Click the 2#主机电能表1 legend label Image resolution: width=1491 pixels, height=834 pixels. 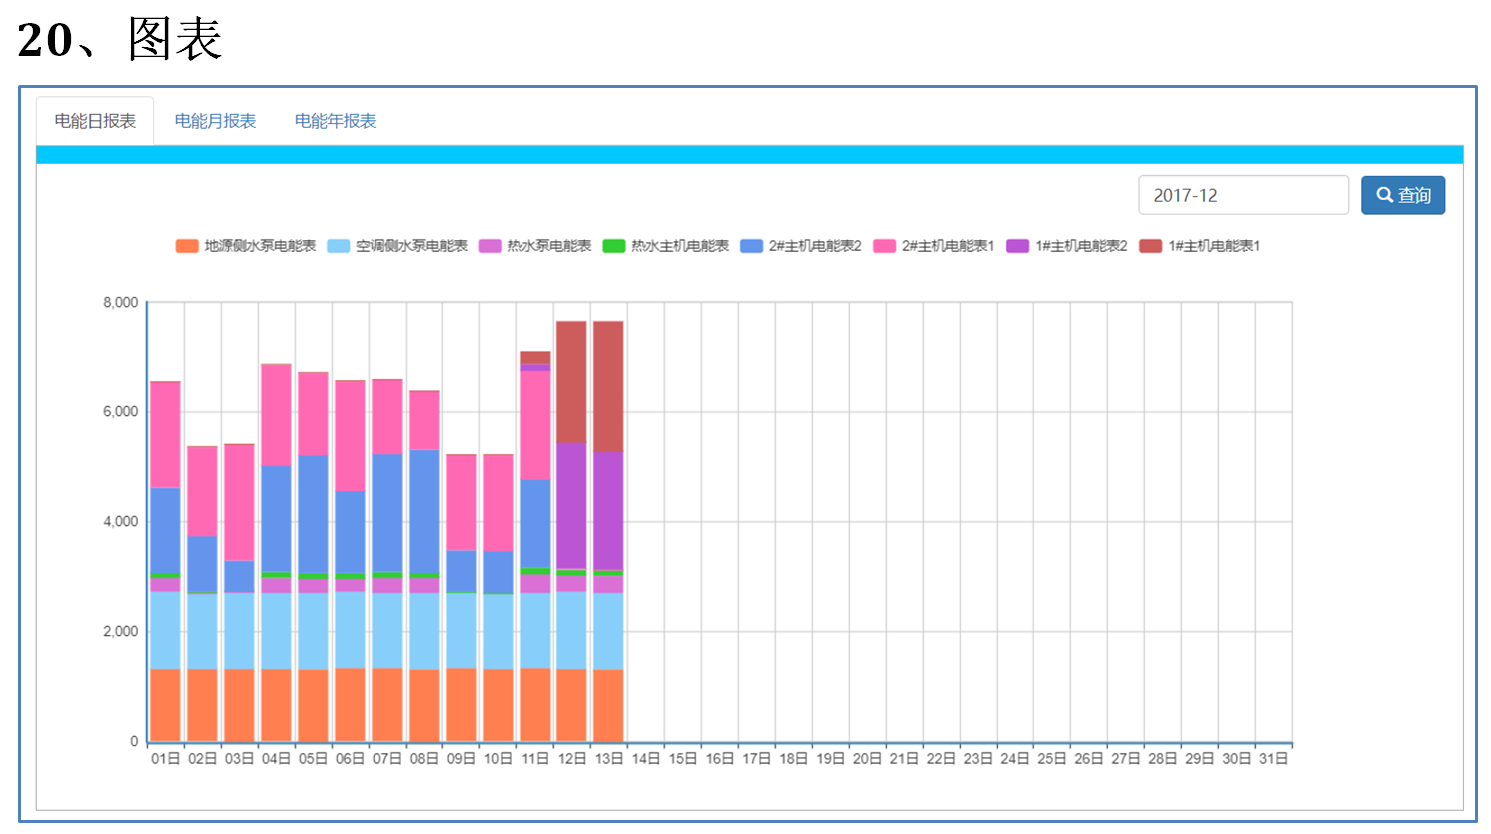coord(948,246)
